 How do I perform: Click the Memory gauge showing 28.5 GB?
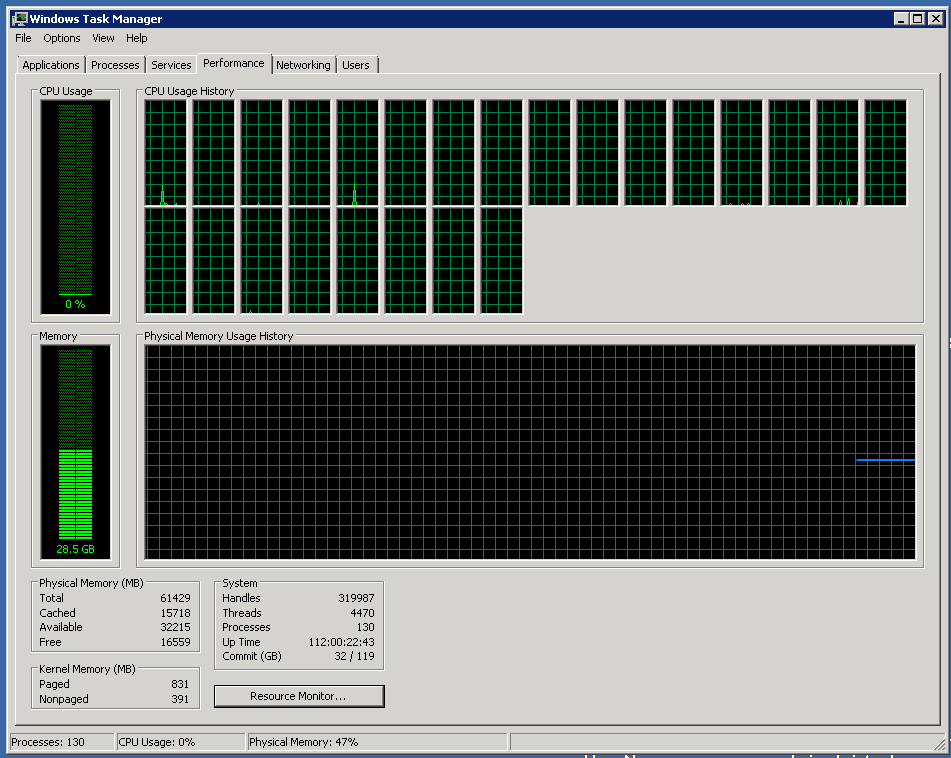point(75,451)
